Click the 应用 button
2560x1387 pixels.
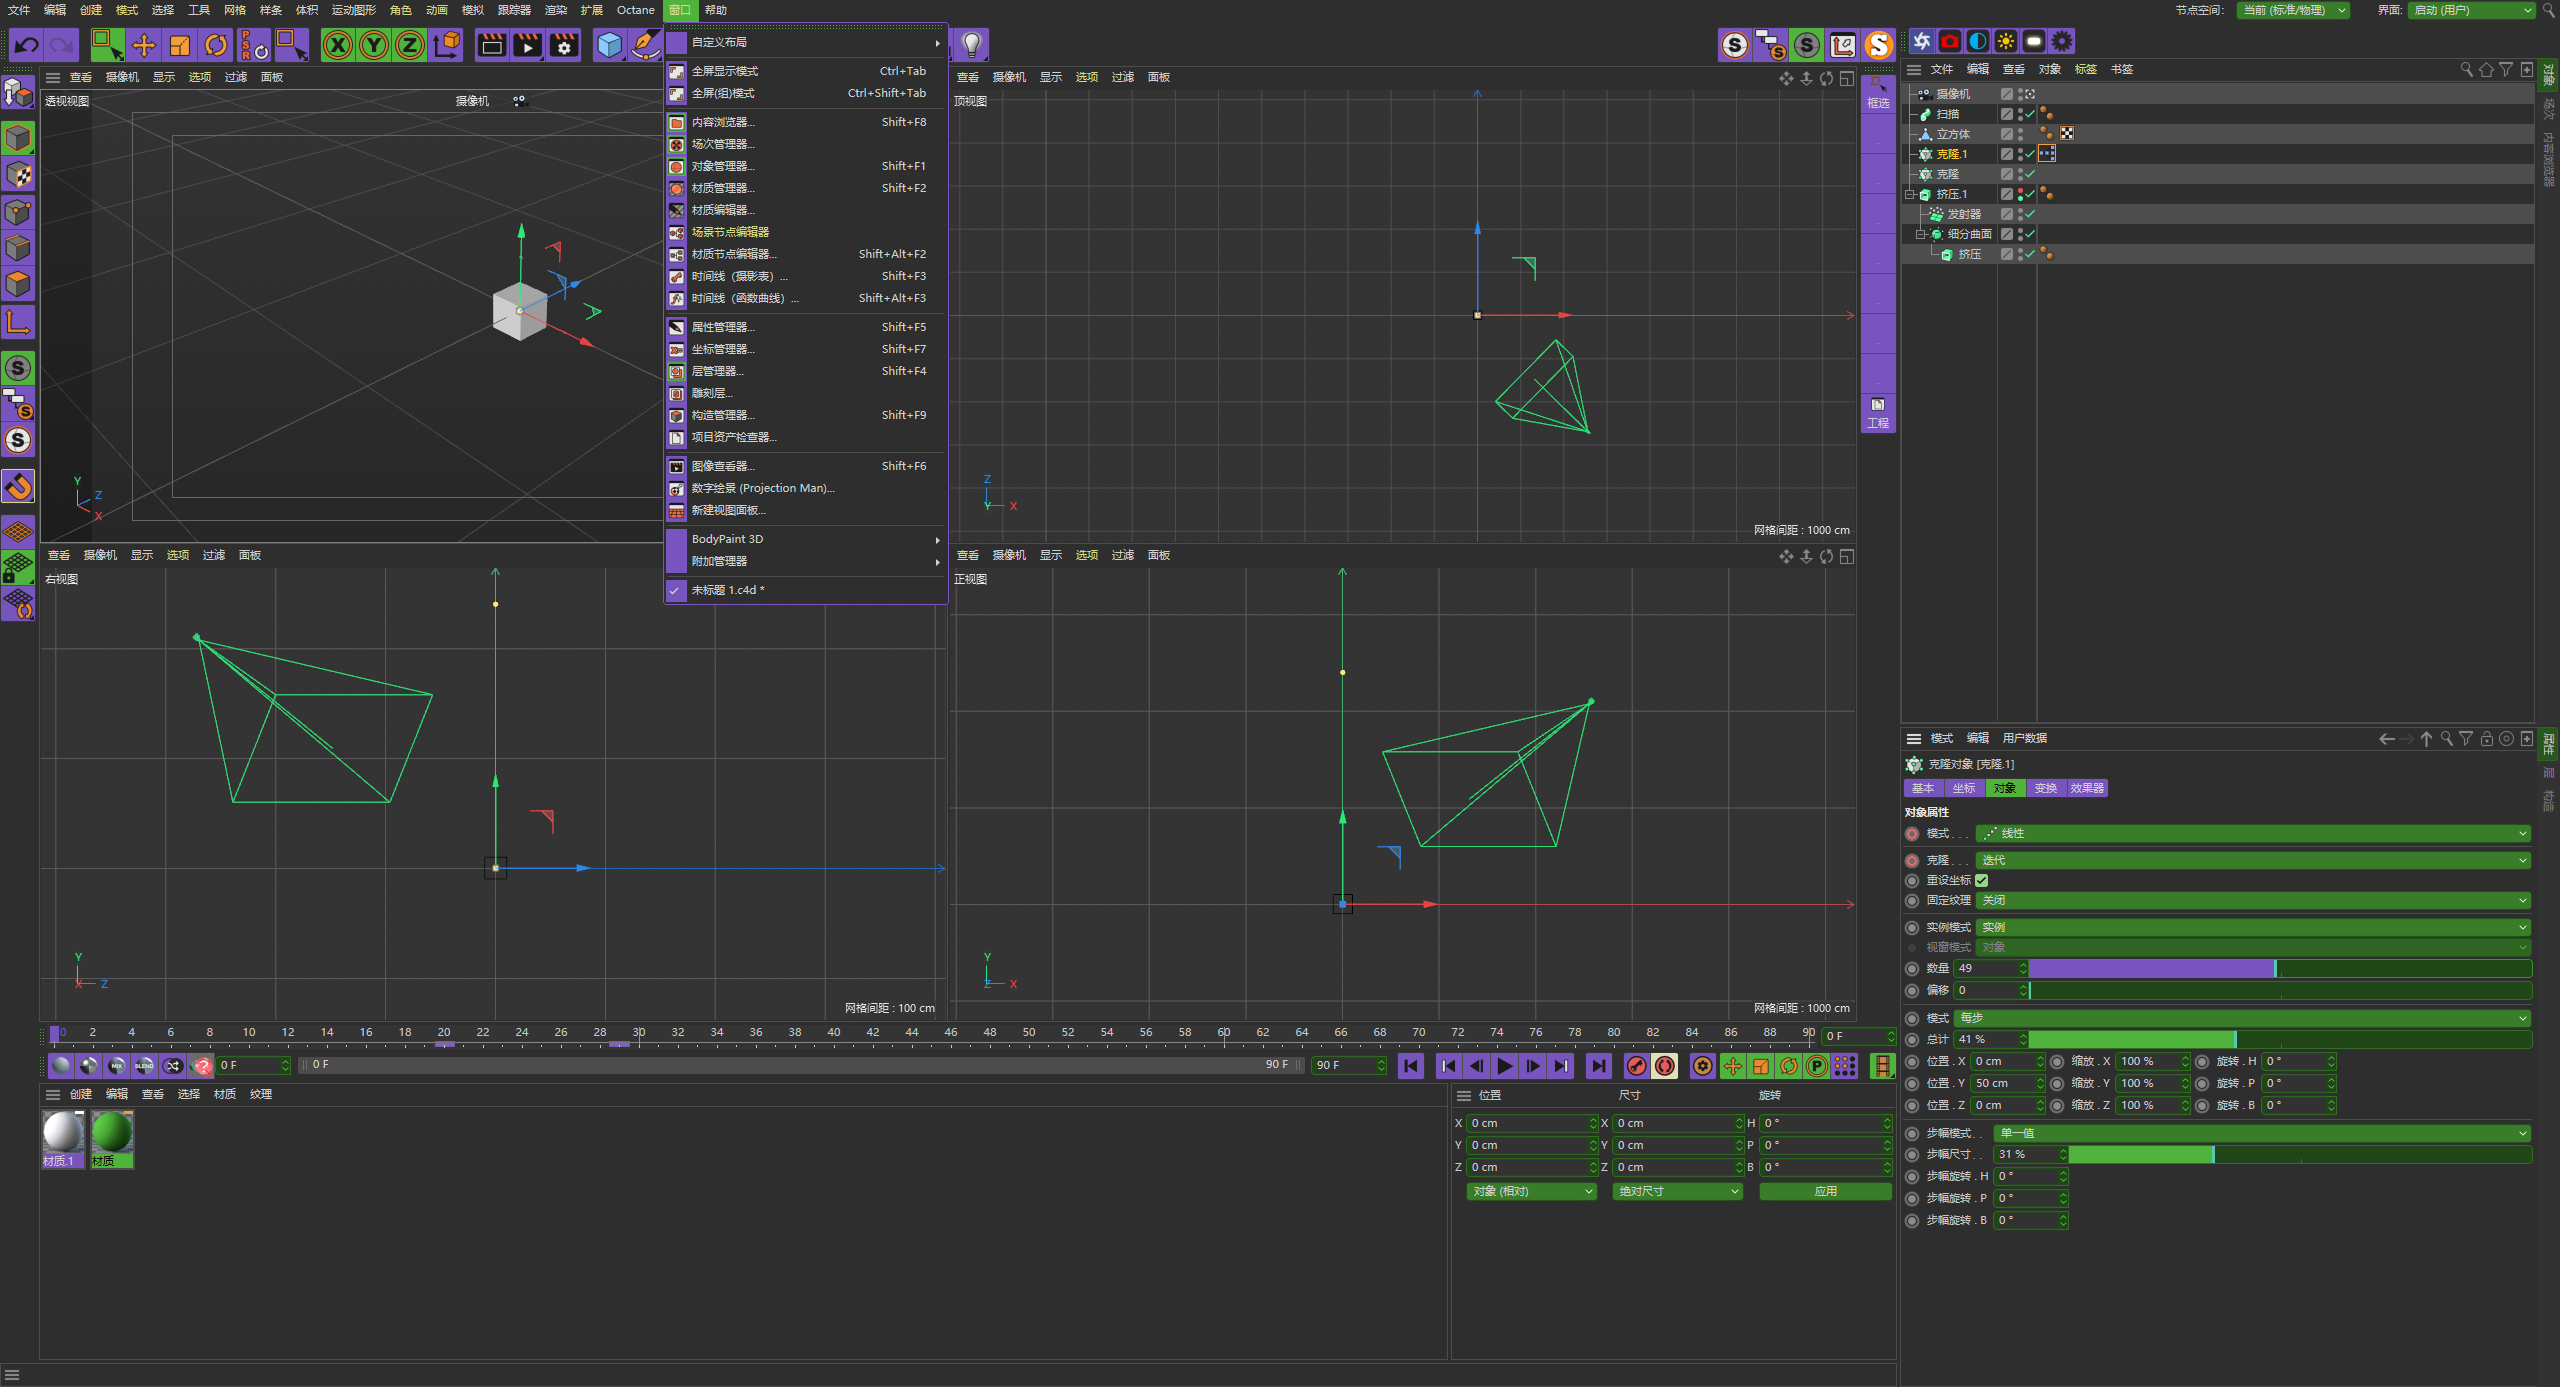(x=1825, y=1191)
